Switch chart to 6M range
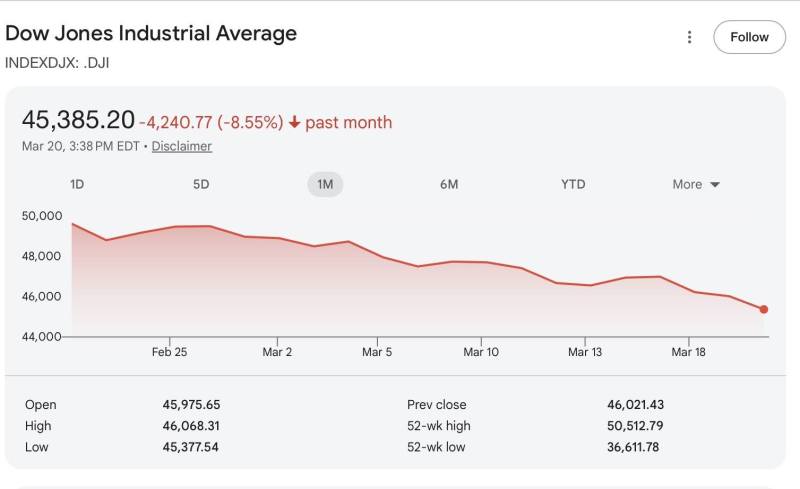The image size is (800, 489). click(x=449, y=184)
